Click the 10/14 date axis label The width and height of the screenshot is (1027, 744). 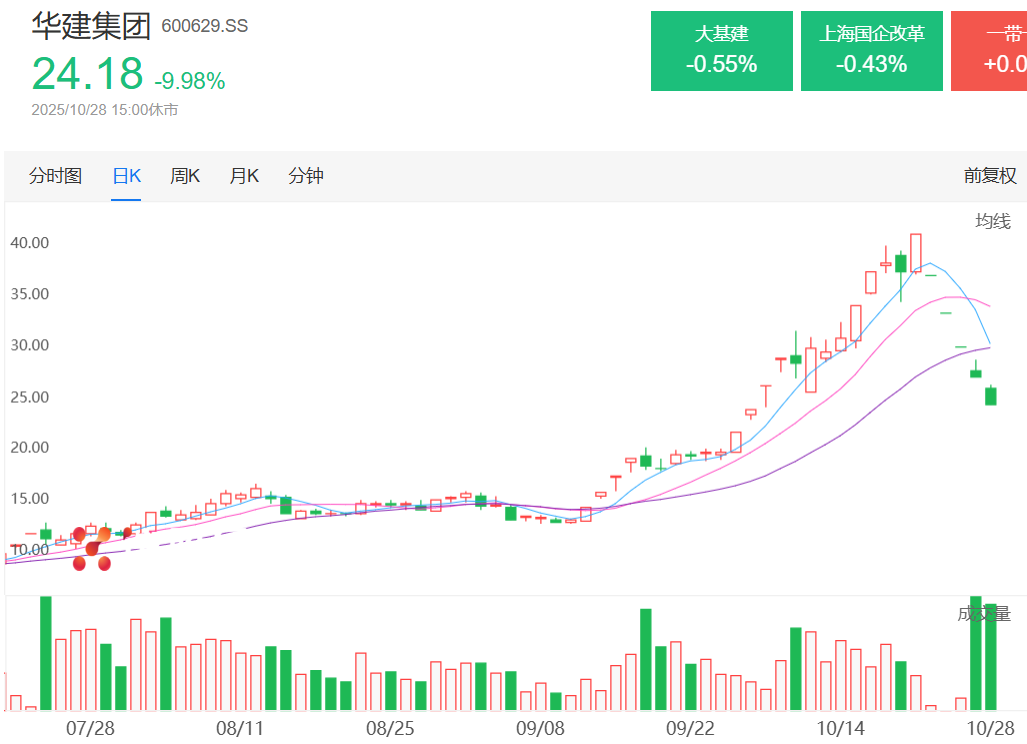[x=840, y=727]
